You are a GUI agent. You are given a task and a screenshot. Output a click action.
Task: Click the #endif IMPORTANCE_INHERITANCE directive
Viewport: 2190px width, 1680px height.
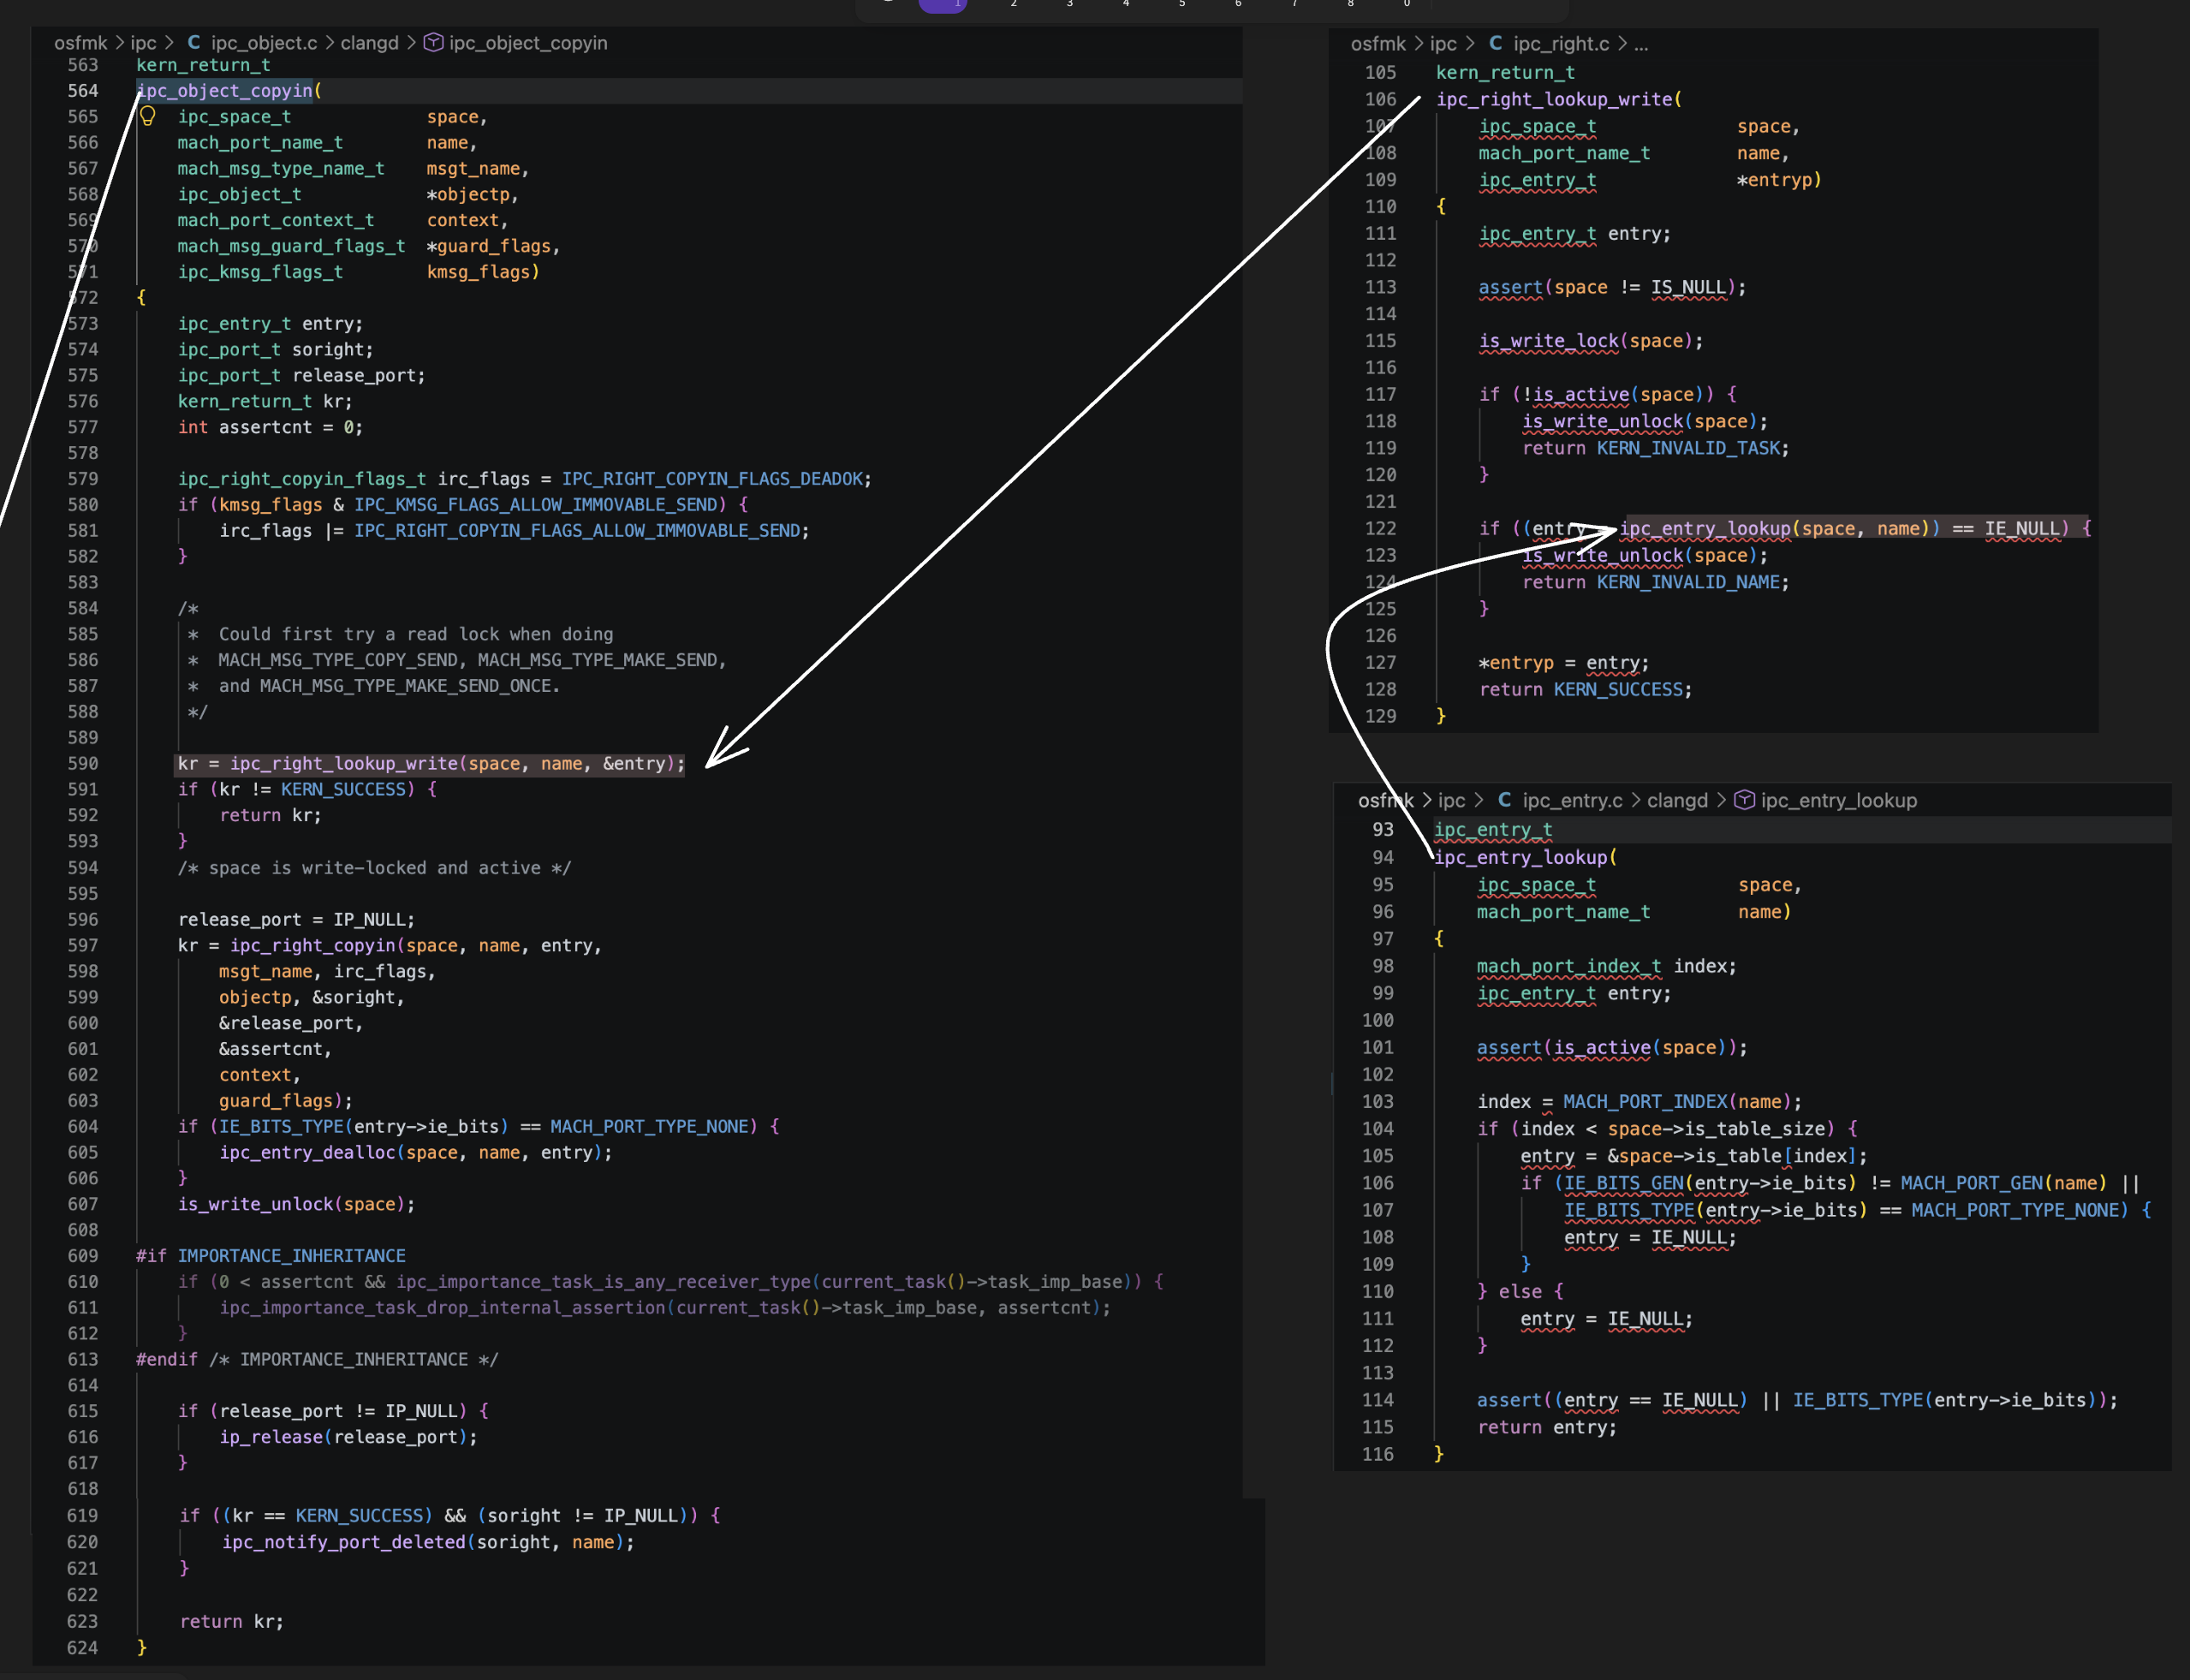coord(317,1360)
